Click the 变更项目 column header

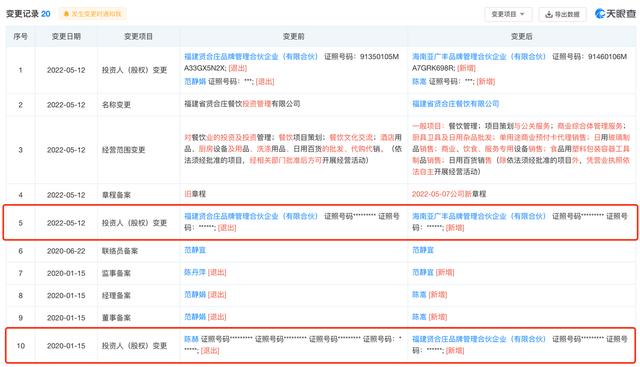pyautogui.click(x=138, y=36)
